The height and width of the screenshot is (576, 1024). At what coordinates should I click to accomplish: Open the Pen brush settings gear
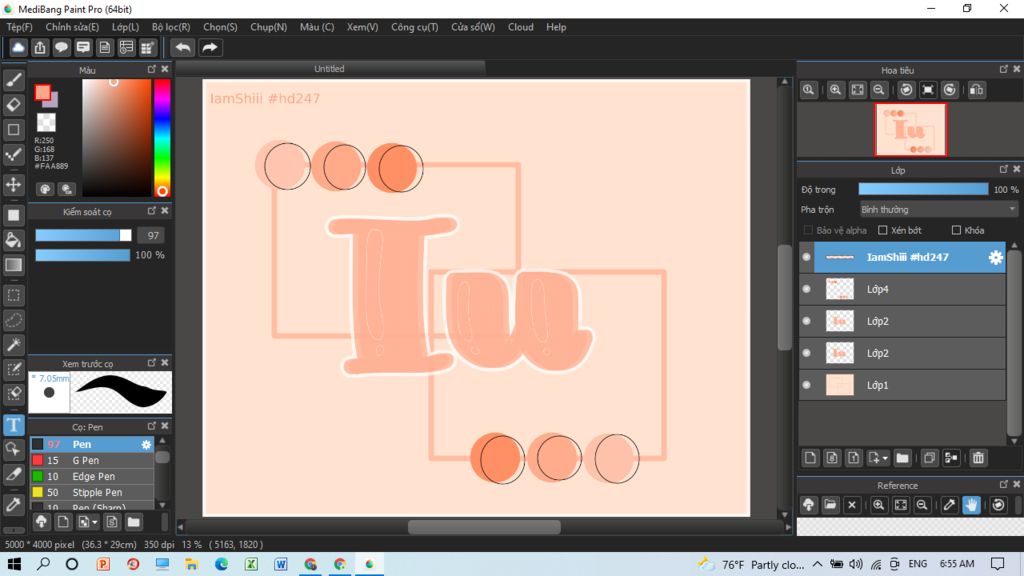[146, 445]
